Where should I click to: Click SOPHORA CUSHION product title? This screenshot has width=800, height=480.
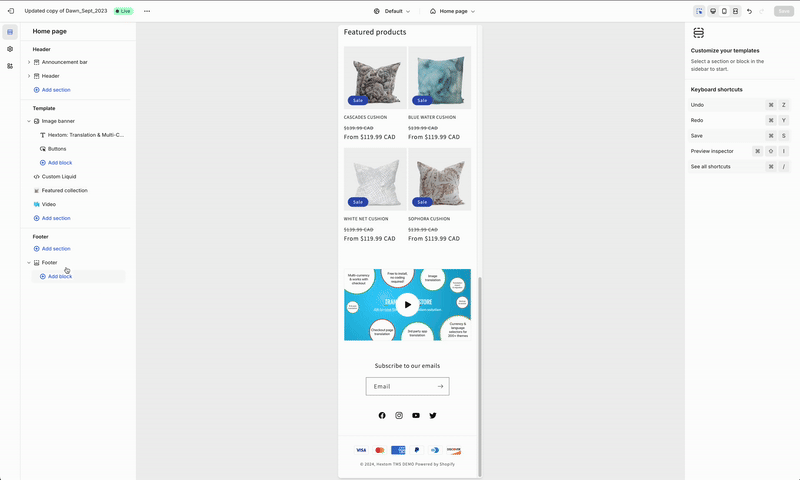click(x=429, y=219)
